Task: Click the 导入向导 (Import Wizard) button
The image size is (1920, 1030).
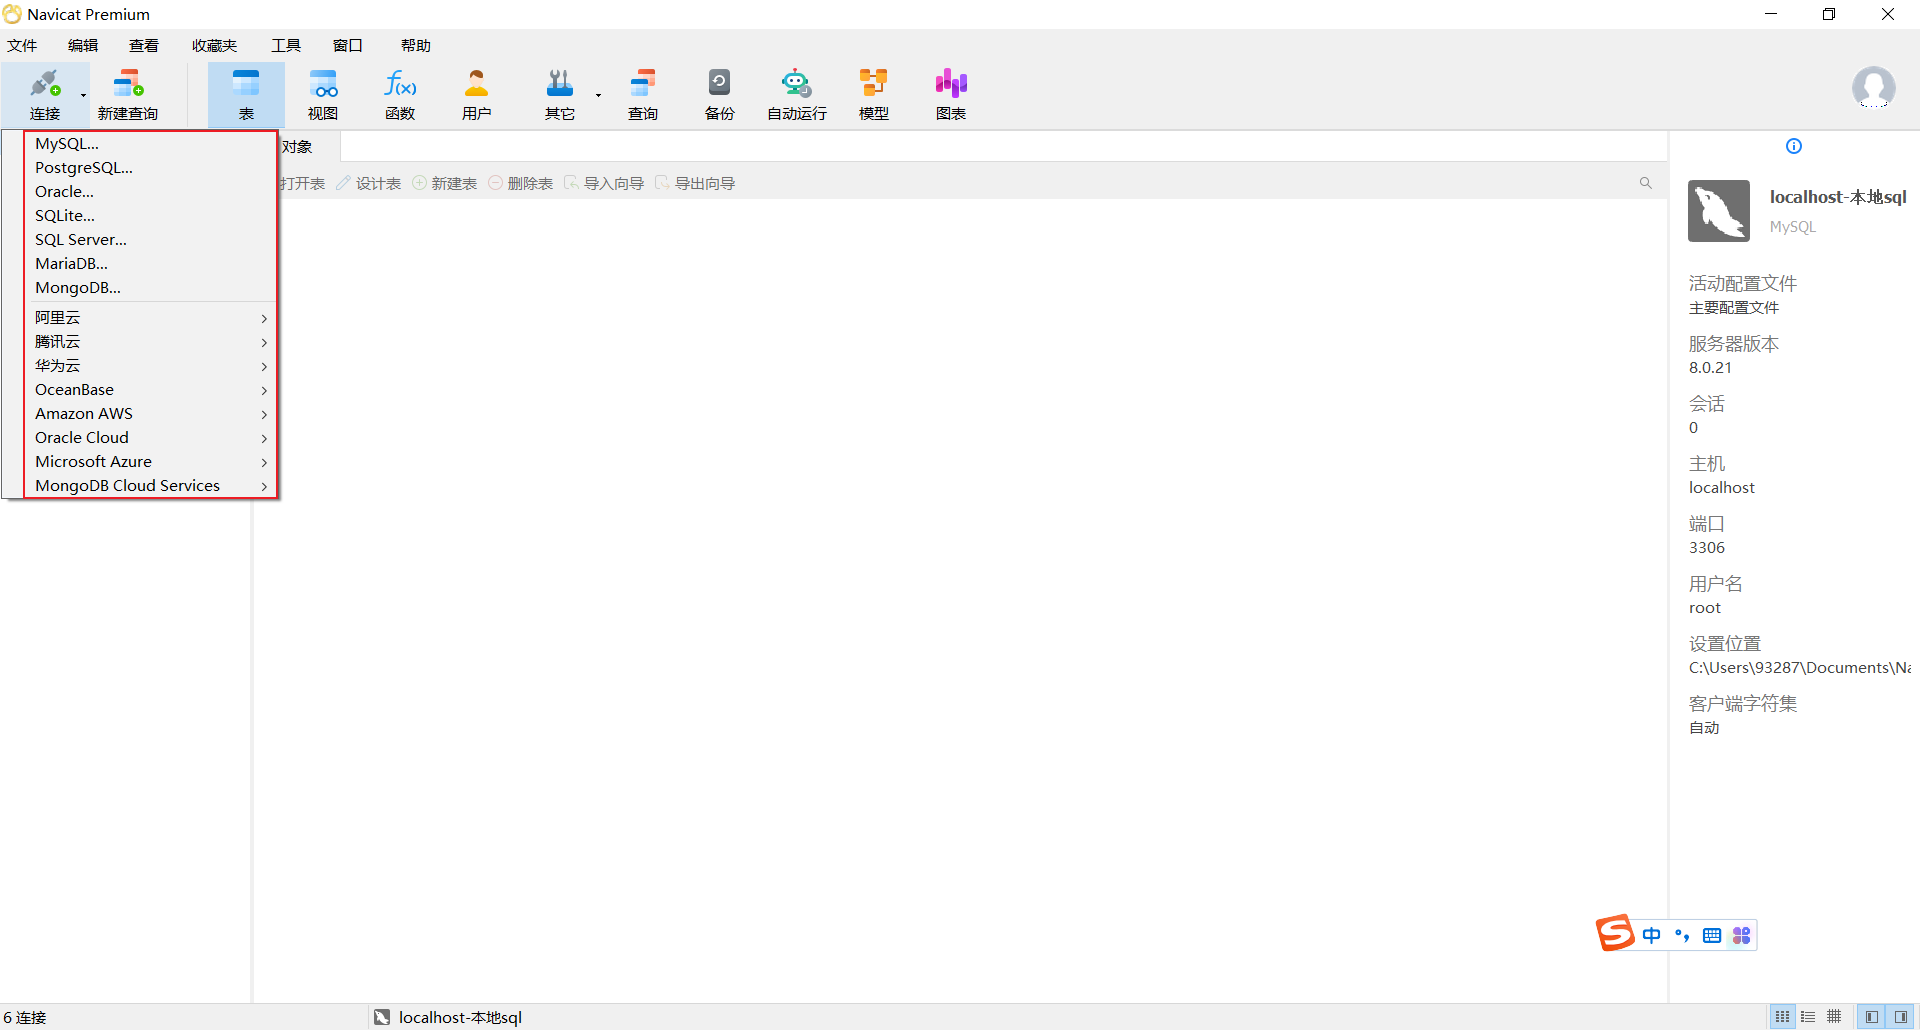Action: pos(604,184)
